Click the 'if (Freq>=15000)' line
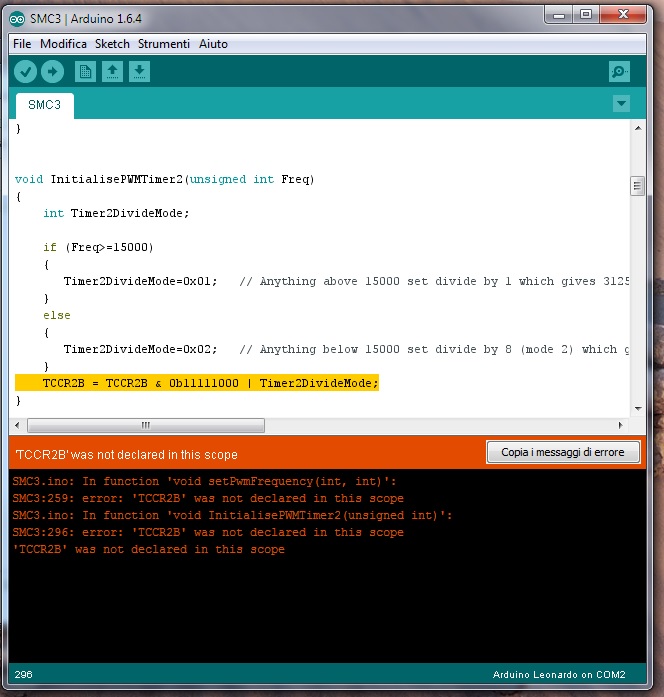664x697 pixels. (98, 247)
